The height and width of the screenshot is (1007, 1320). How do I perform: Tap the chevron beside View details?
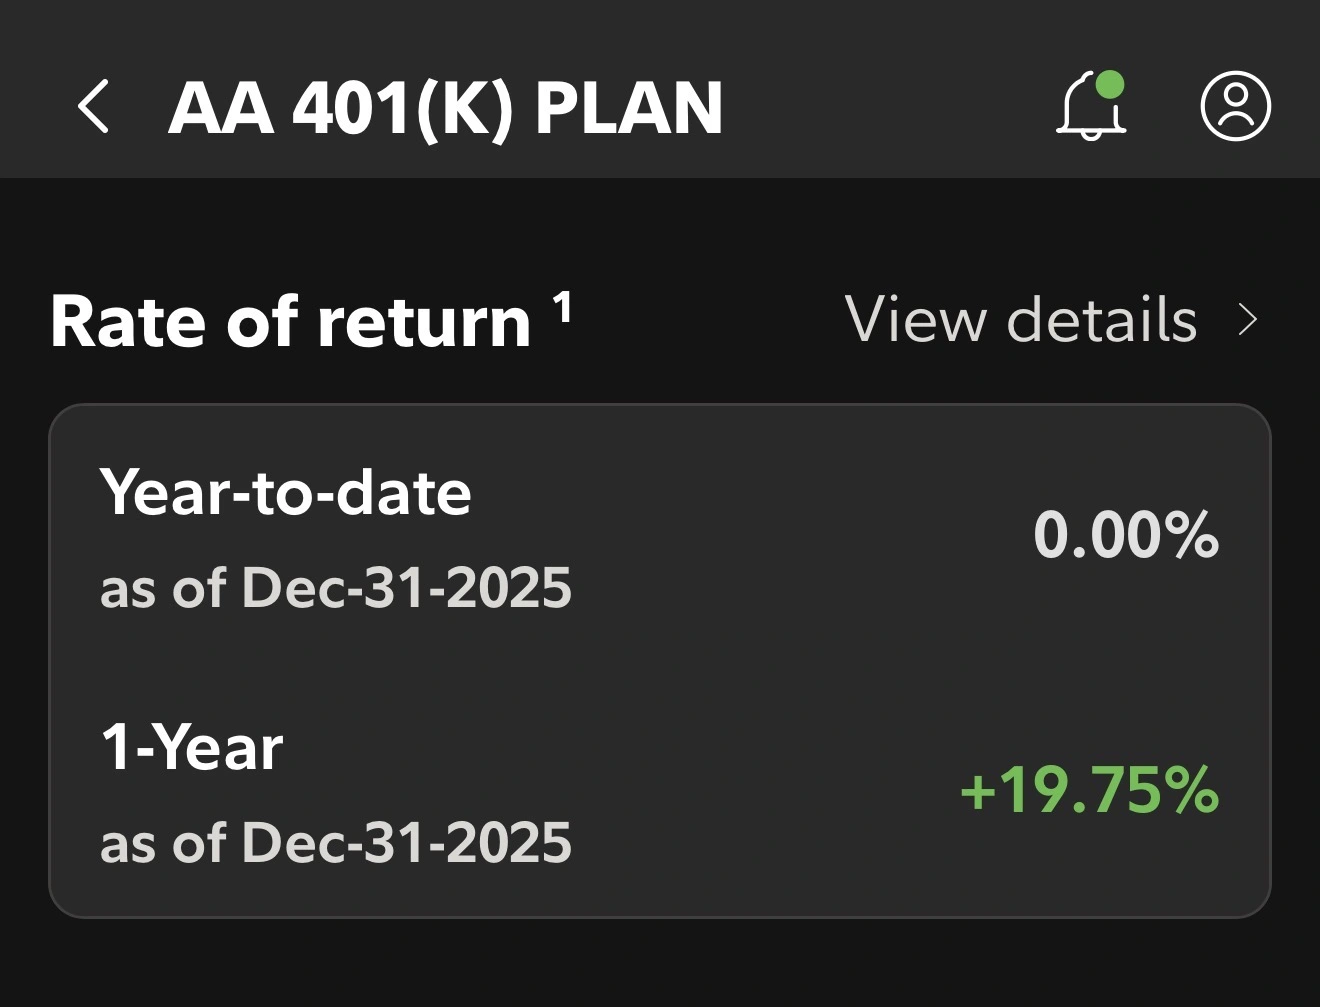(1247, 320)
